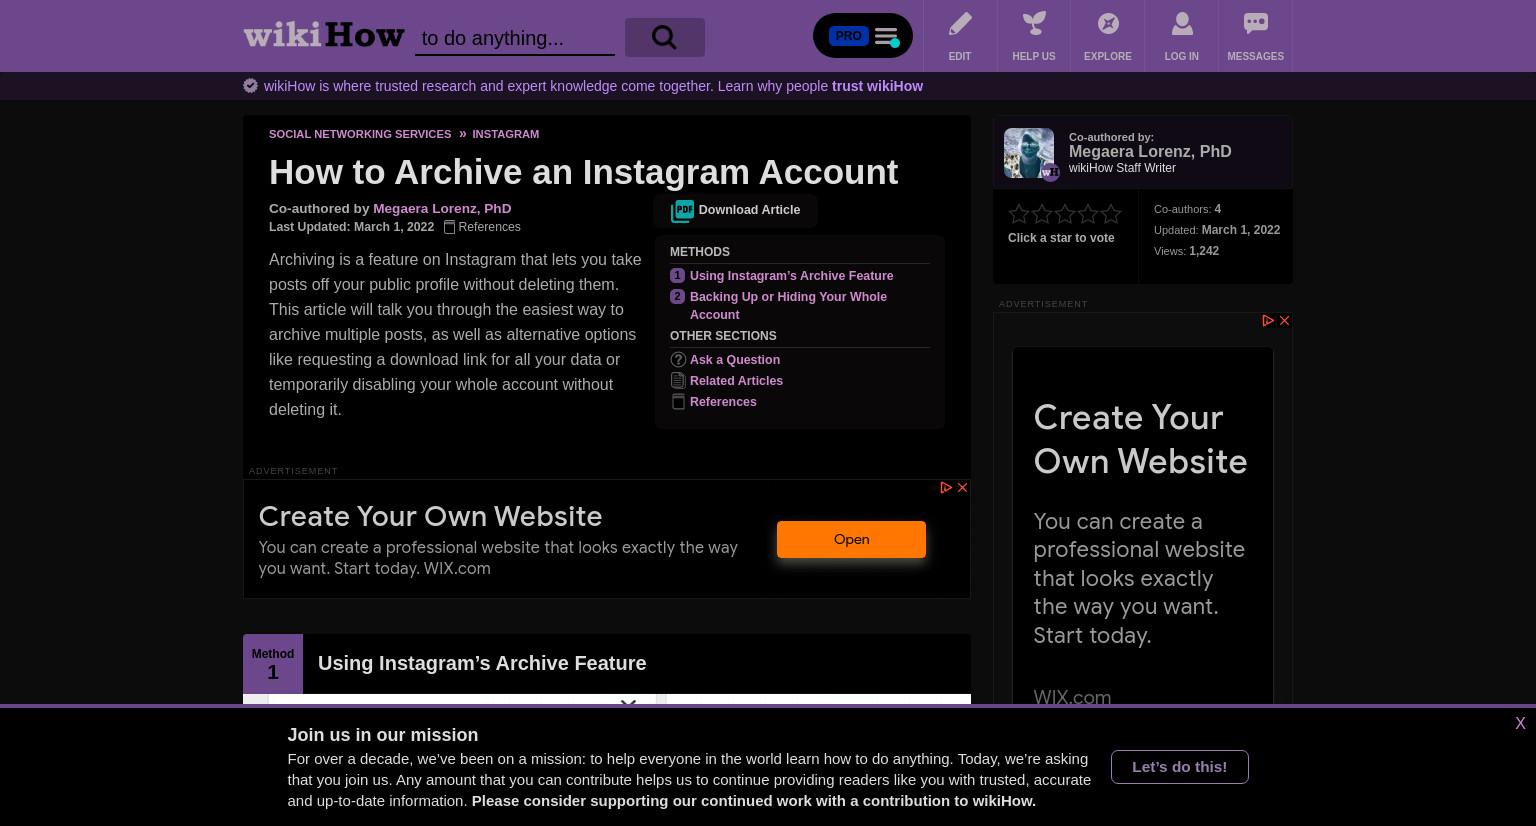Open Megaera Lorenz, PhD sidebar author name
The width and height of the screenshot is (1536, 826).
(x=1150, y=152)
